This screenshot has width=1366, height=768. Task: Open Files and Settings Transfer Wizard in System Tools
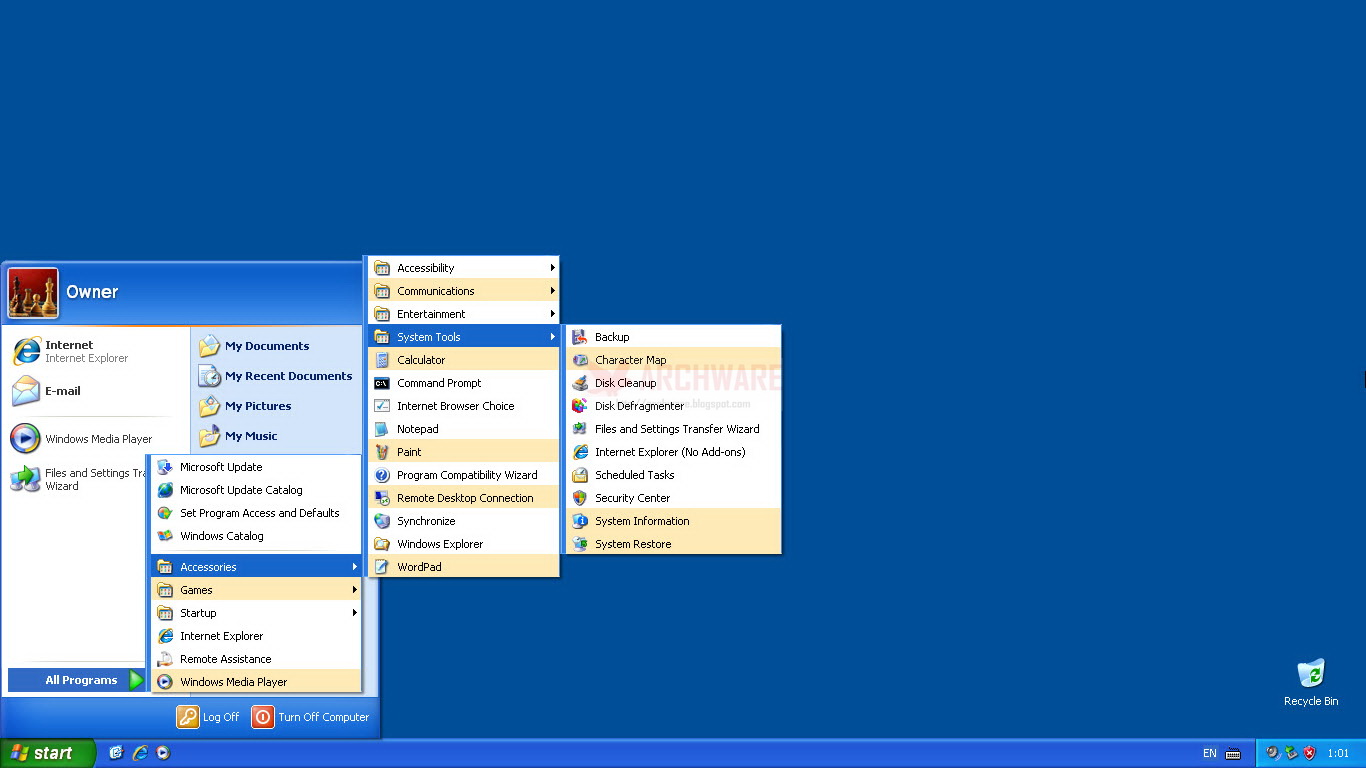click(673, 429)
